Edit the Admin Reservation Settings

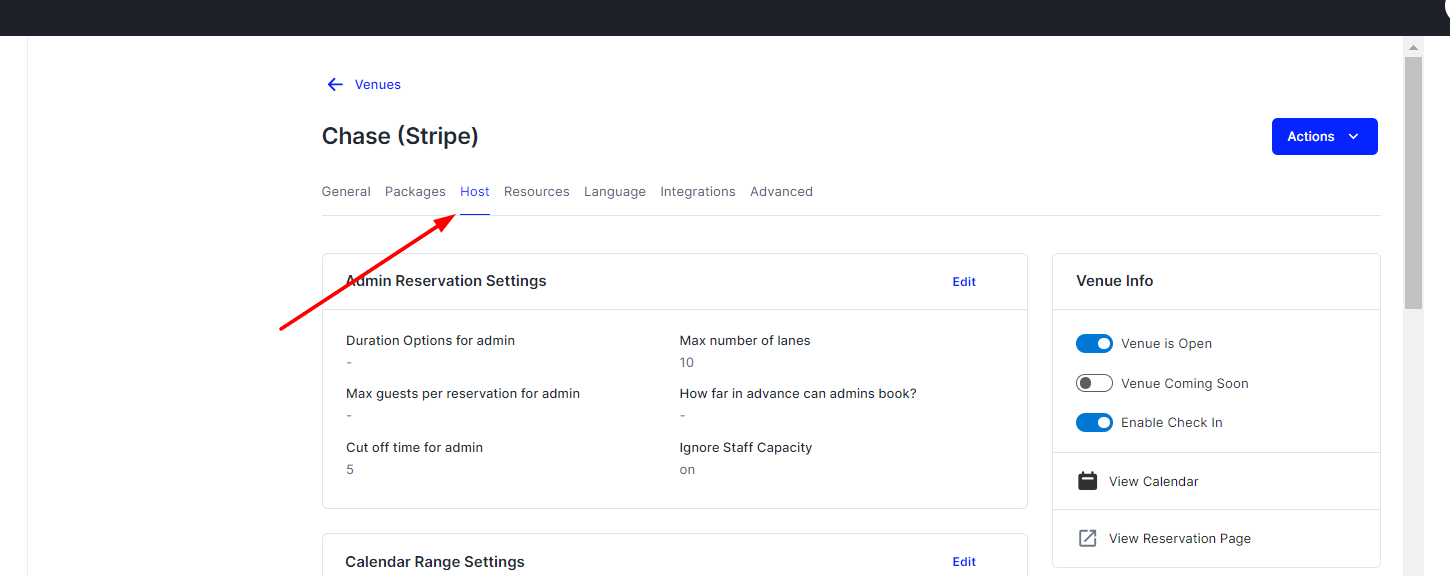click(964, 282)
